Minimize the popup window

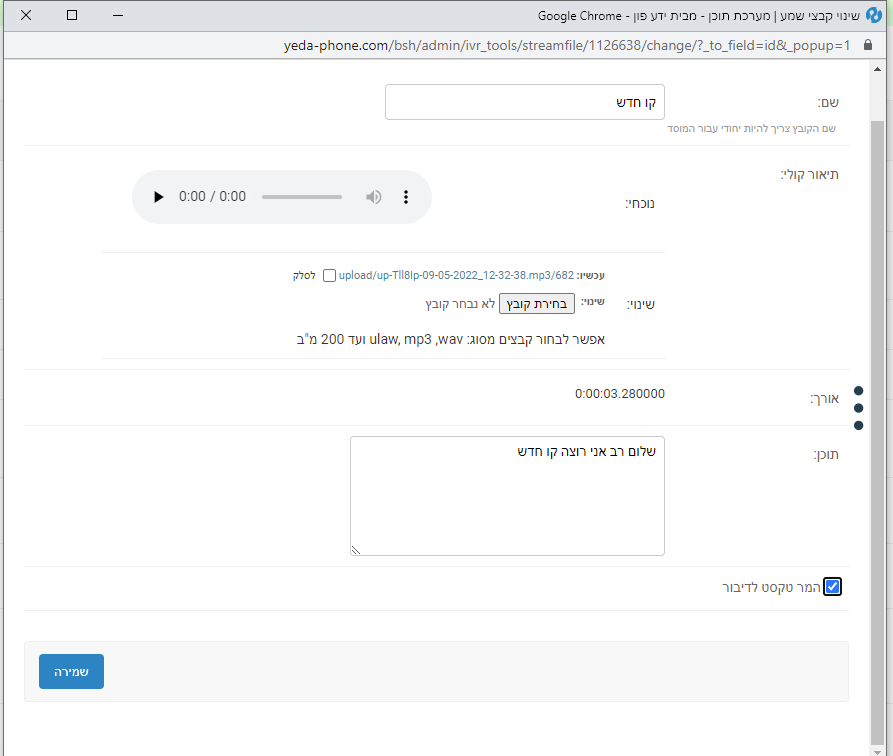(118, 15)
